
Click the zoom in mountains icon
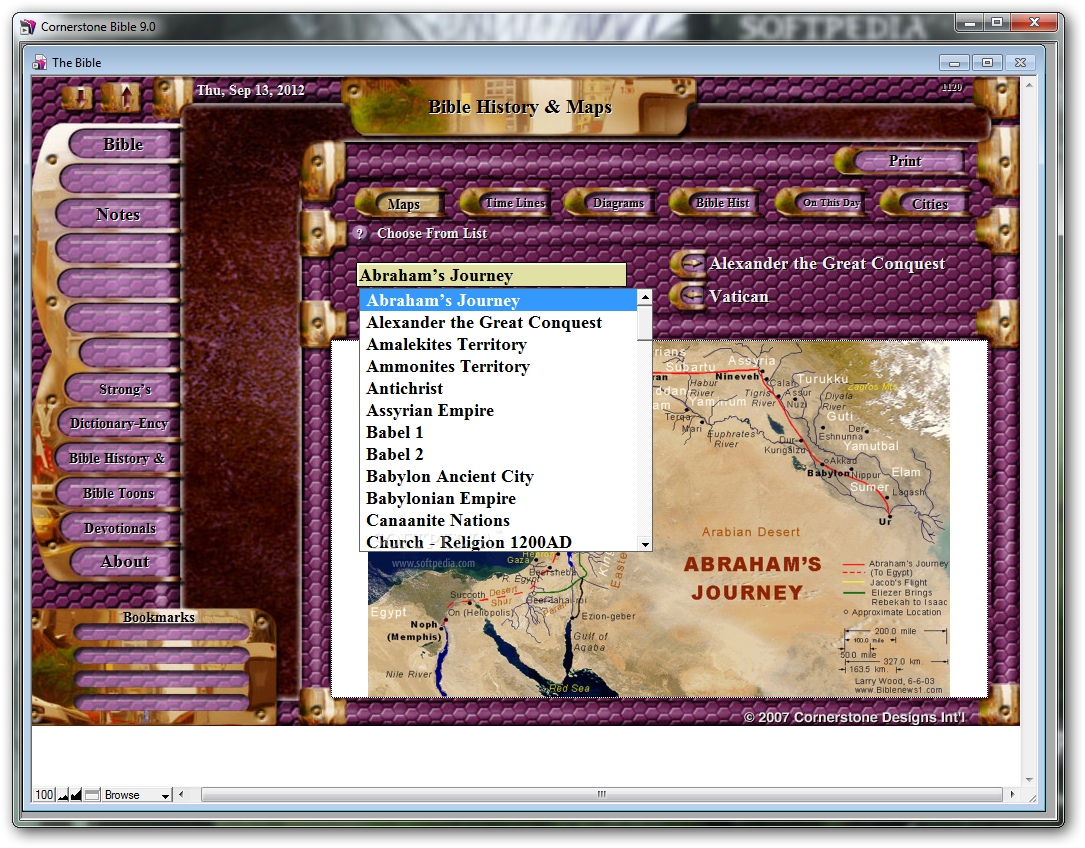[x=76, y=795]
